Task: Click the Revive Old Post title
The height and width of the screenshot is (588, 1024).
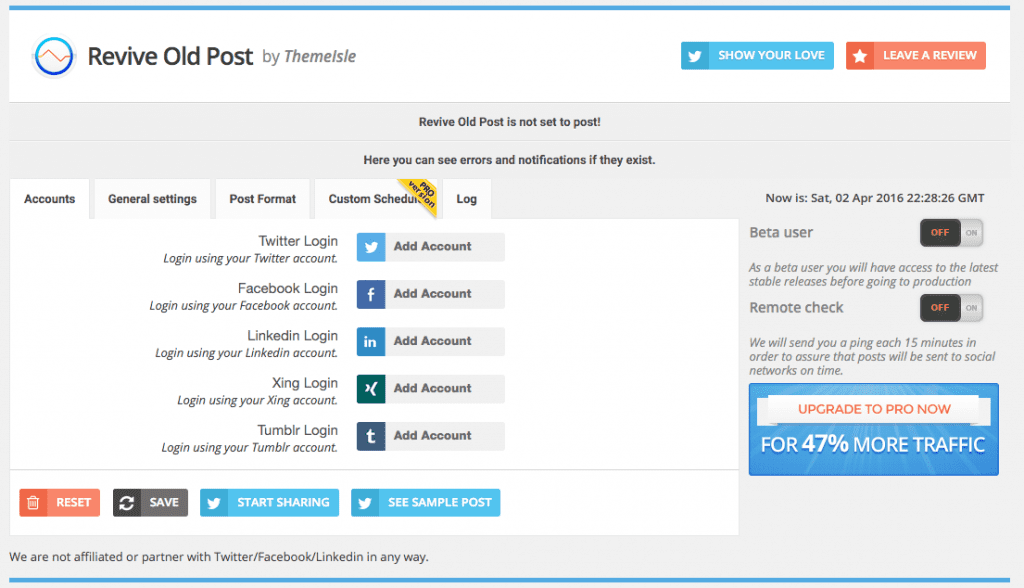Action: (x=170, y=56)
